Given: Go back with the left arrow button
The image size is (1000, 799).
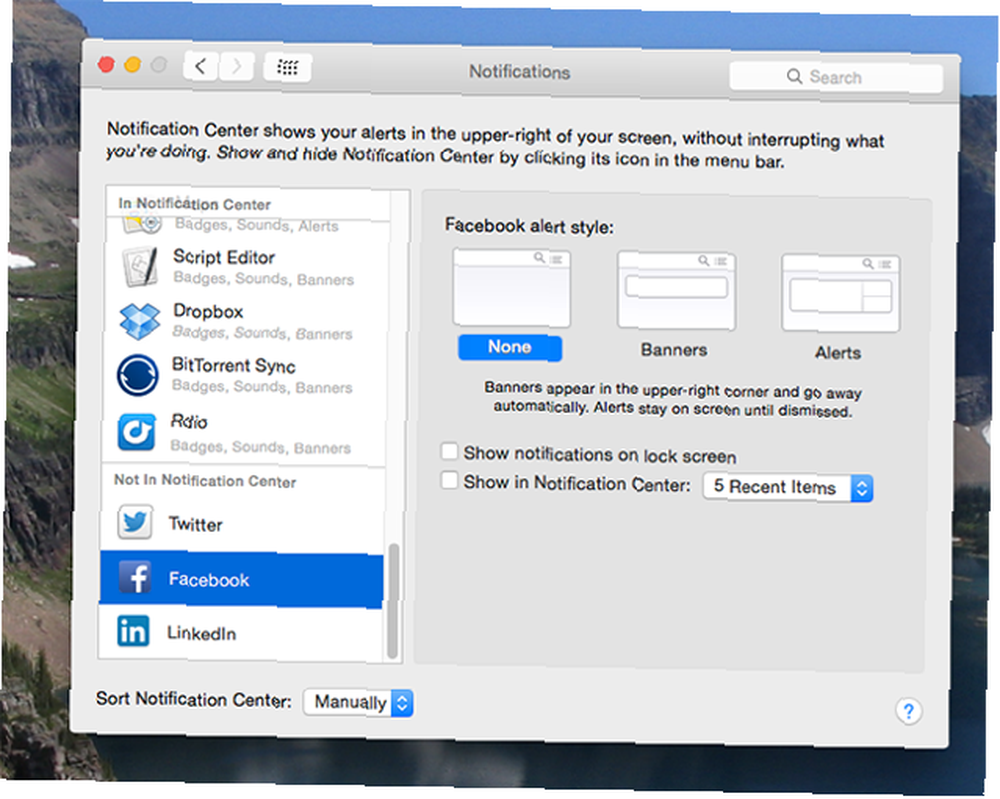Looking at the screenshot, I should (x=201, y=66).
